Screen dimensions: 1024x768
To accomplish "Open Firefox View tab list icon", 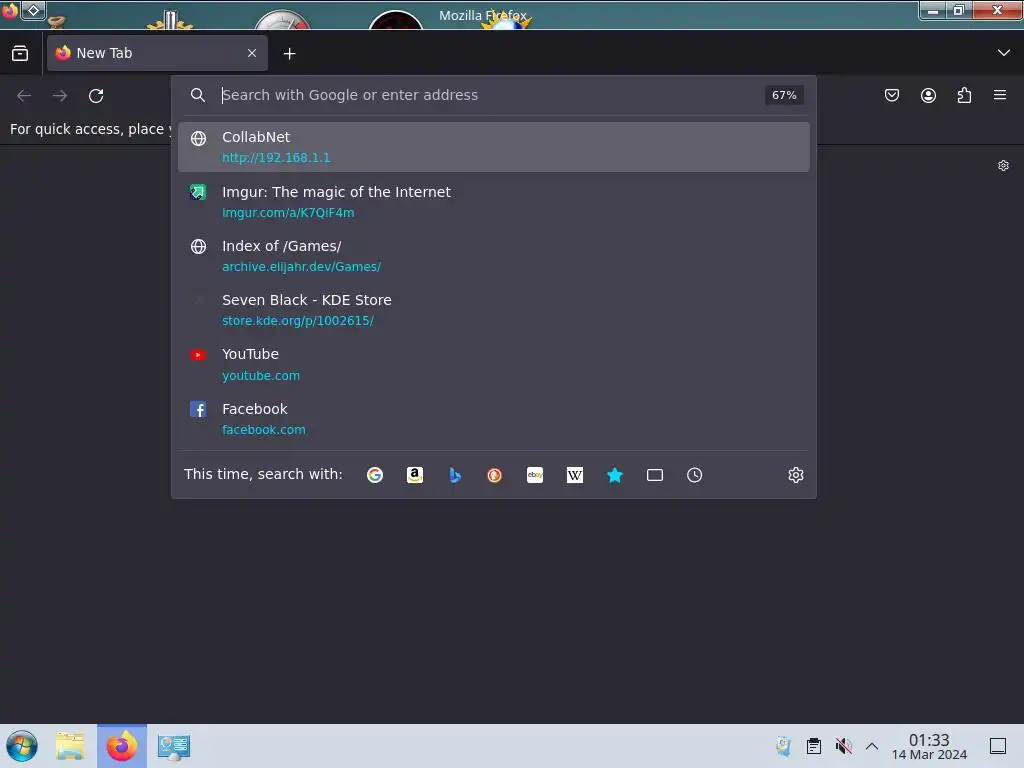I will tap(20, 54).
